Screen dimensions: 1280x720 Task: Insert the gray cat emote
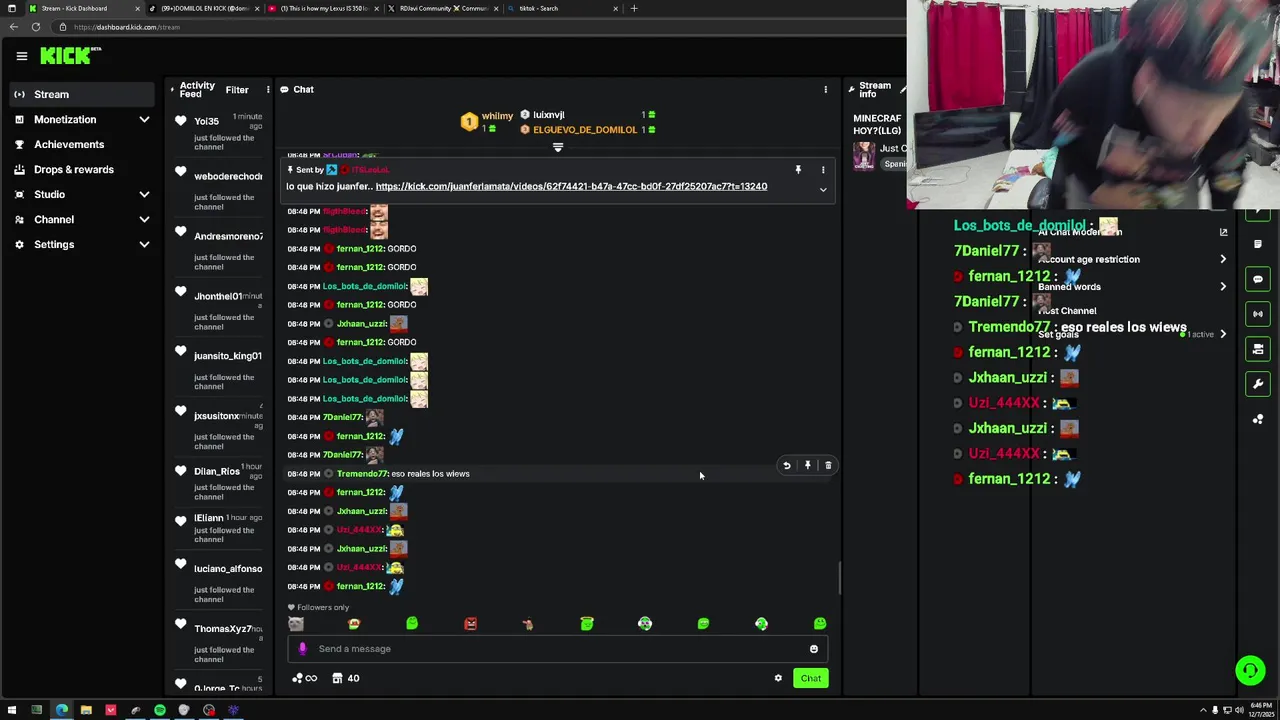tap(296, 624)
